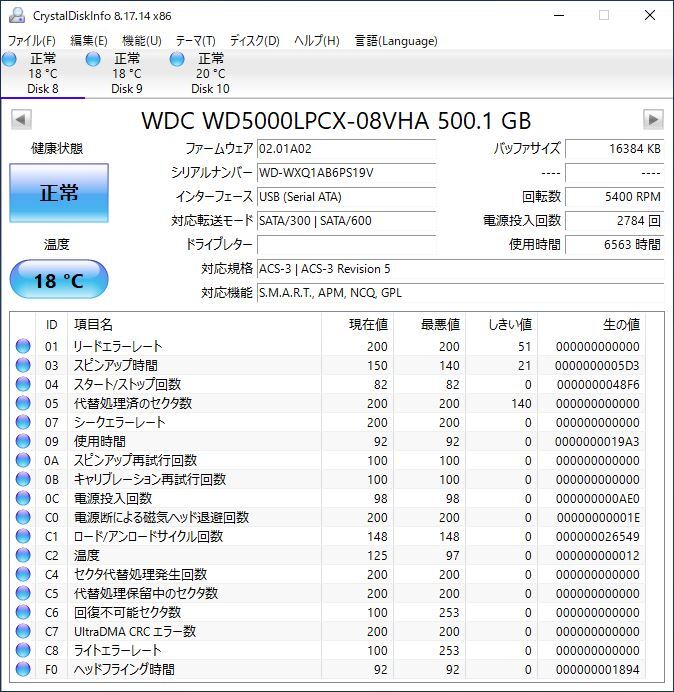Click the CrystalDiskInfo app icon in title bar

pyautogui.click(x=17, y=15)
